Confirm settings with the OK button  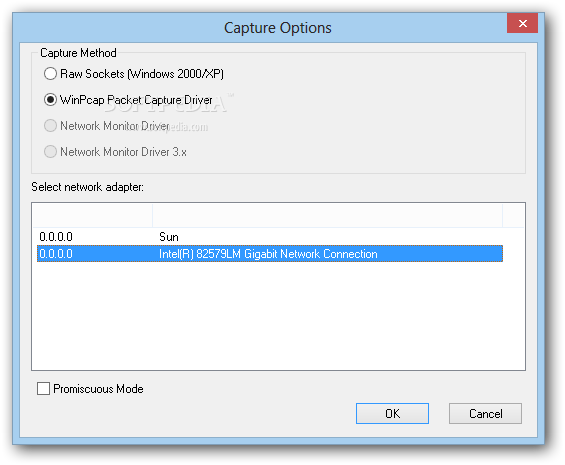tap(392, 413)
